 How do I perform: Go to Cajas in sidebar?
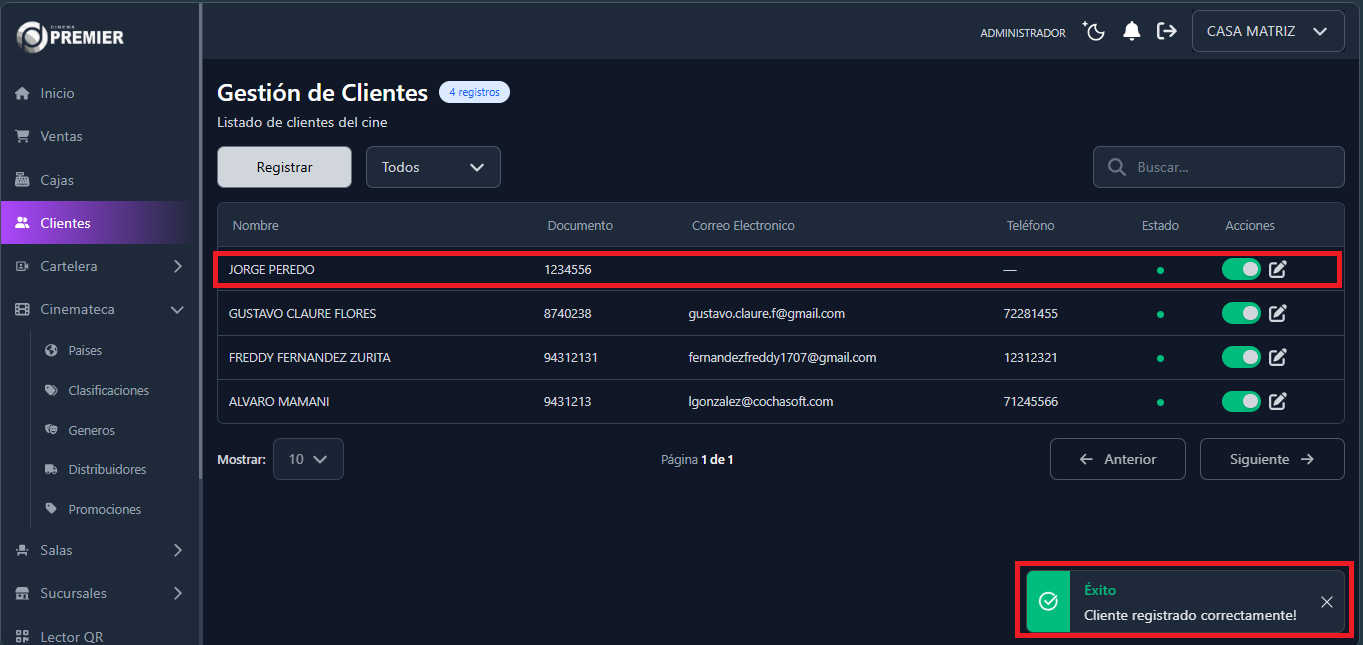[57, 181]
